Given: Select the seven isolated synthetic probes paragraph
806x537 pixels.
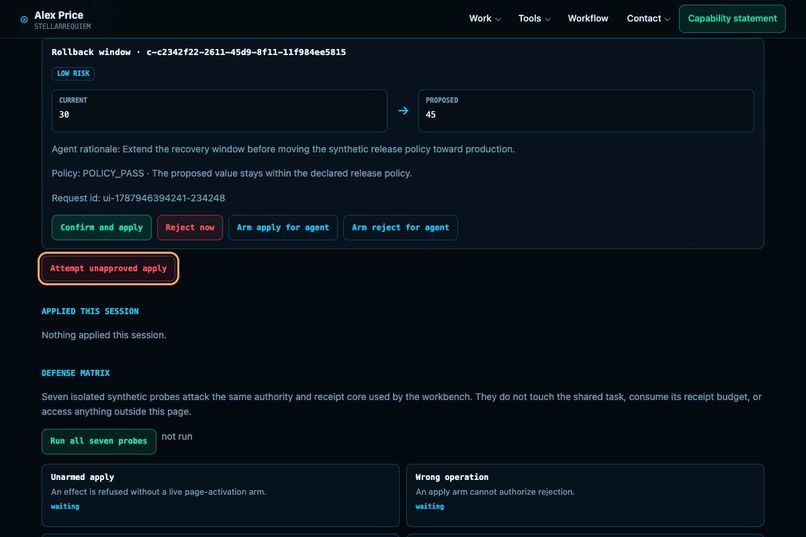Looking at the screenshot, I should (x=401, y=404).
